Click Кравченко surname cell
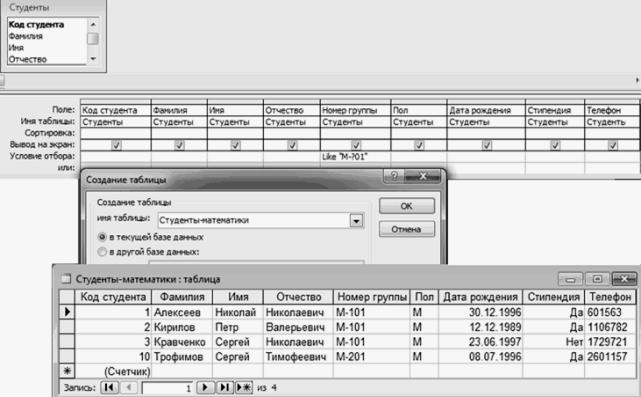 pyautogui.click(x=182, y=342)
